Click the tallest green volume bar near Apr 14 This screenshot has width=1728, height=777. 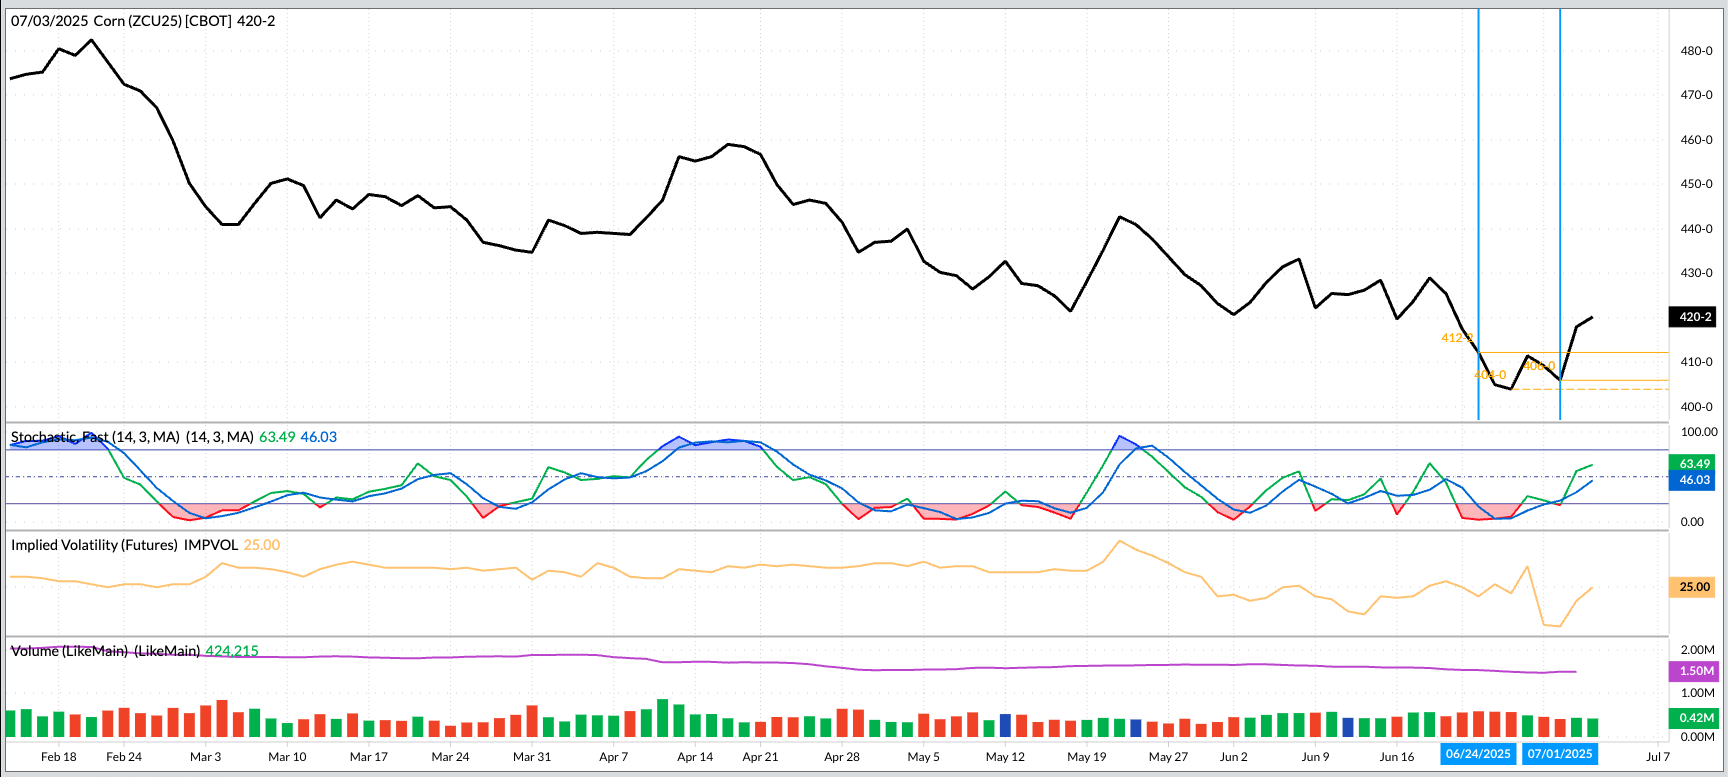[662, 718]
